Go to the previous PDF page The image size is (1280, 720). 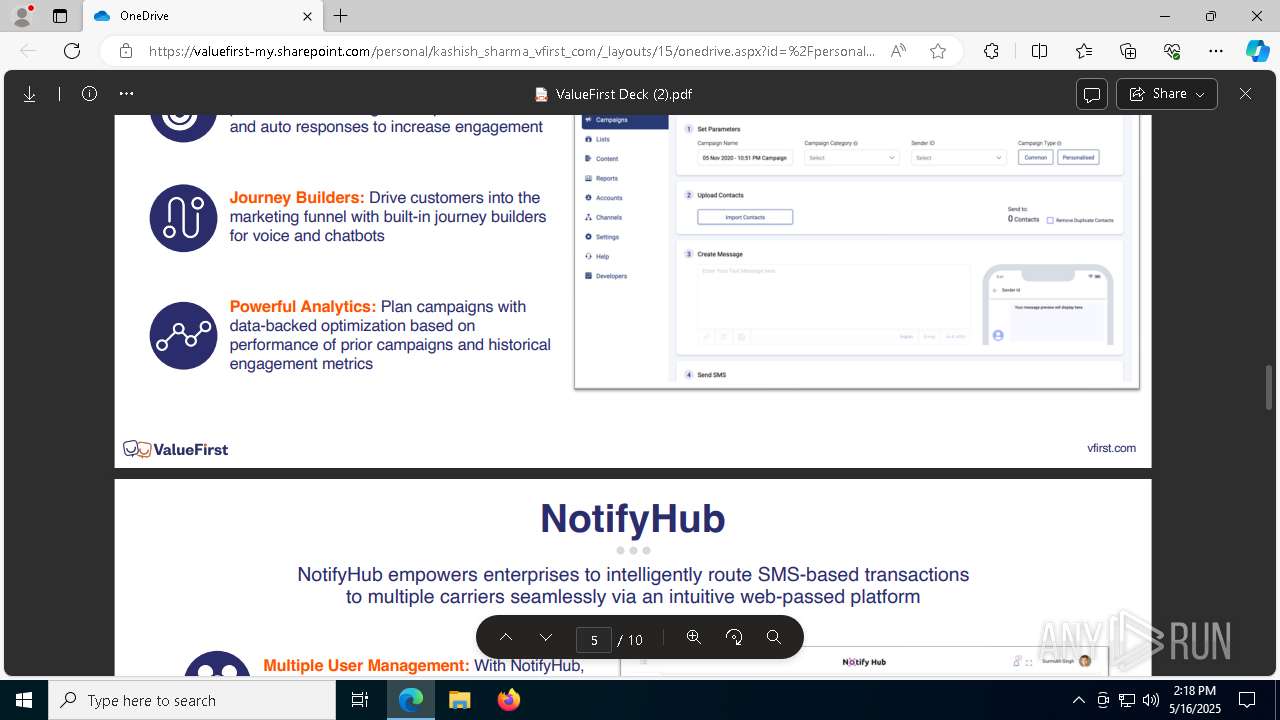[506, 638]
